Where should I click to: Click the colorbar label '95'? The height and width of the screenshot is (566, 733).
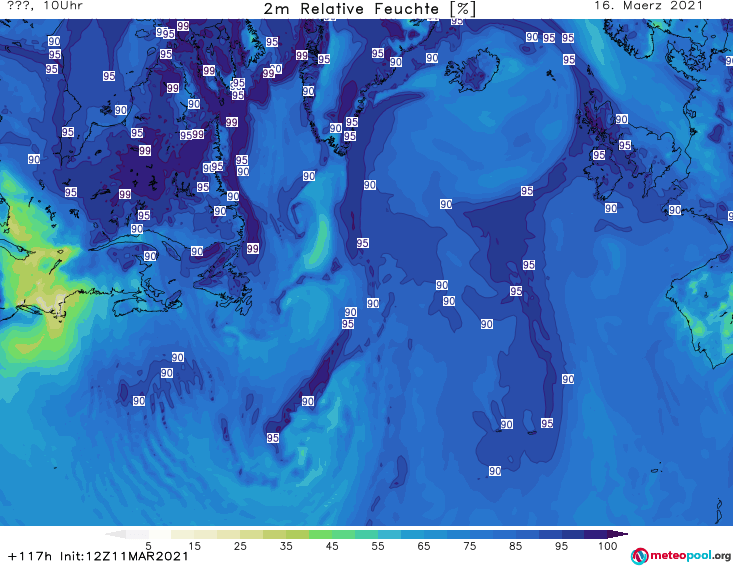click(561, 546)
